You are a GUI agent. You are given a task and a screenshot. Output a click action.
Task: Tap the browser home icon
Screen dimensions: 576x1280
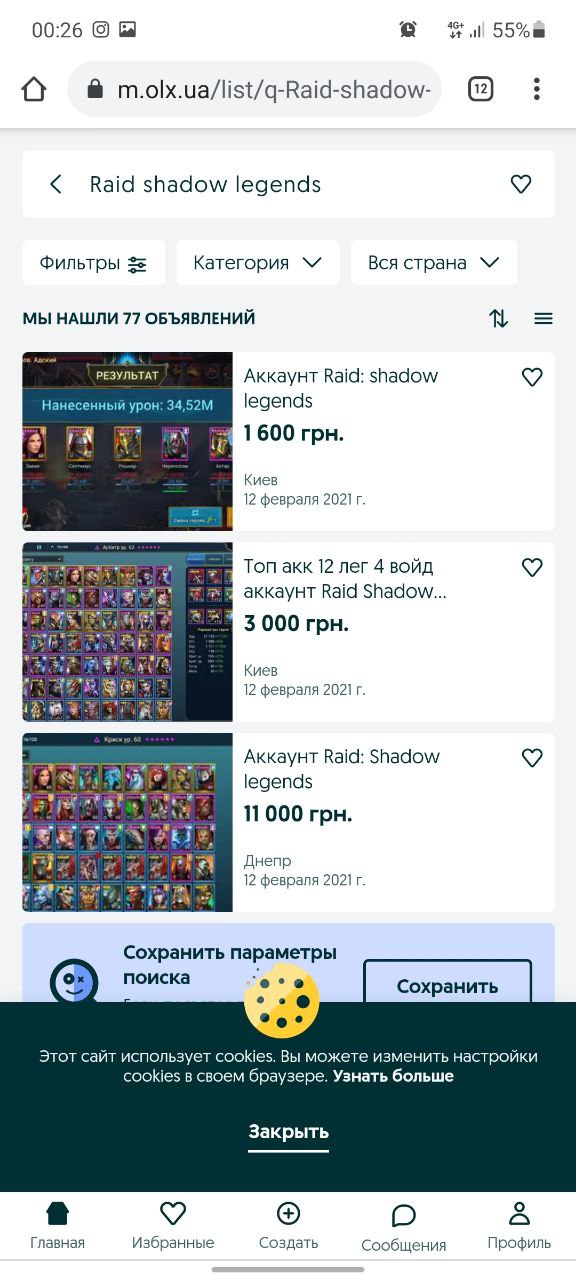34,90
